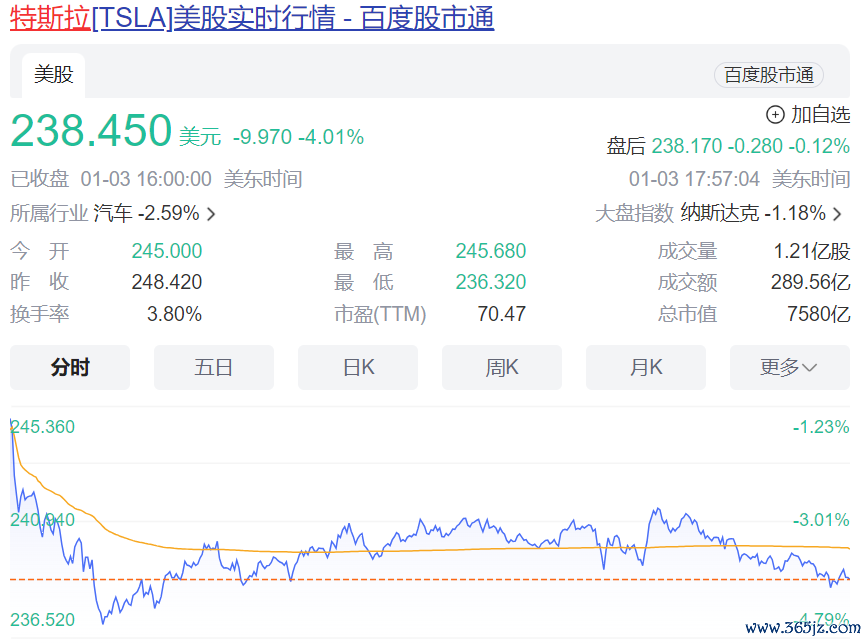Click the 总市值 value 7580亿
The image size is (868, 643).
pyautogui.click(x=819, y=314)
